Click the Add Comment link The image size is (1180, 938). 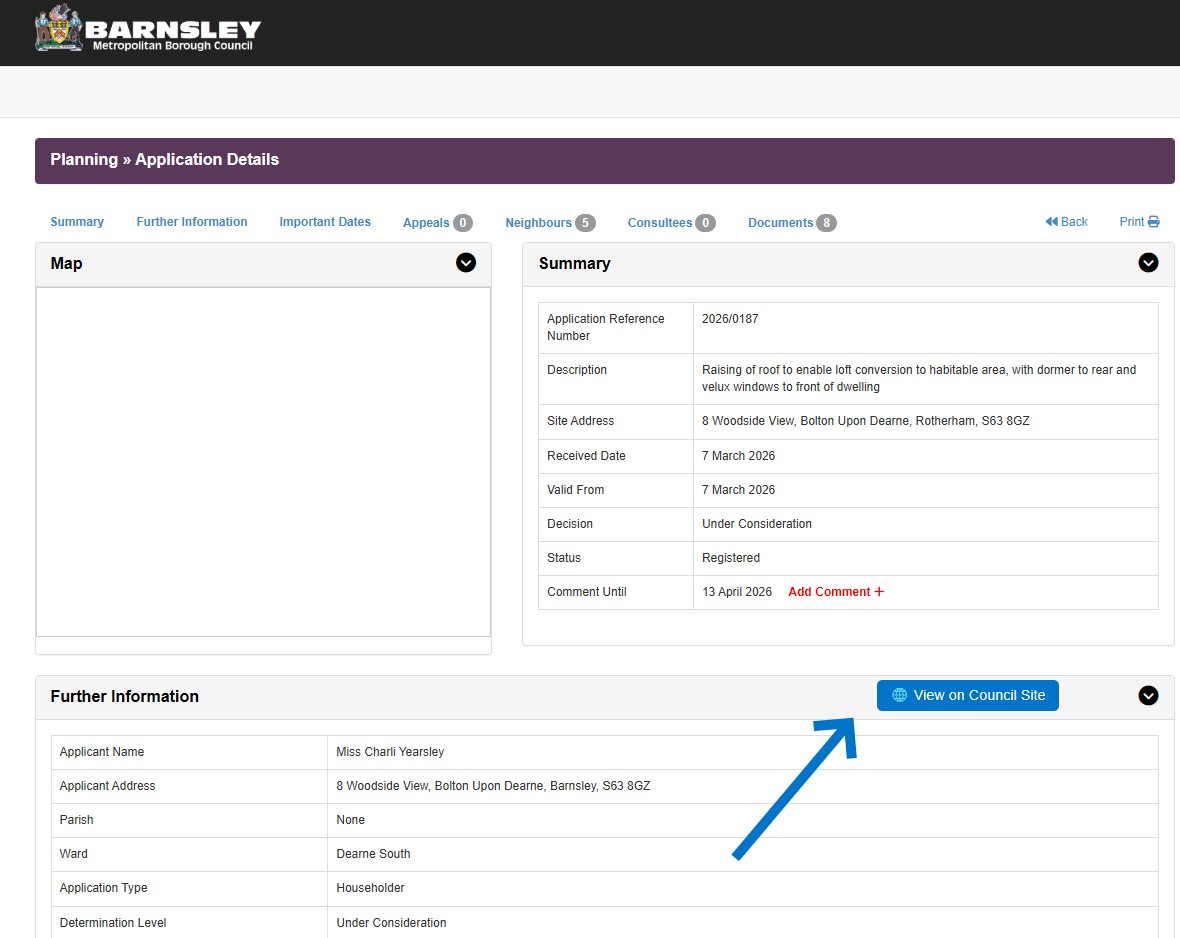tap(829, 592)
